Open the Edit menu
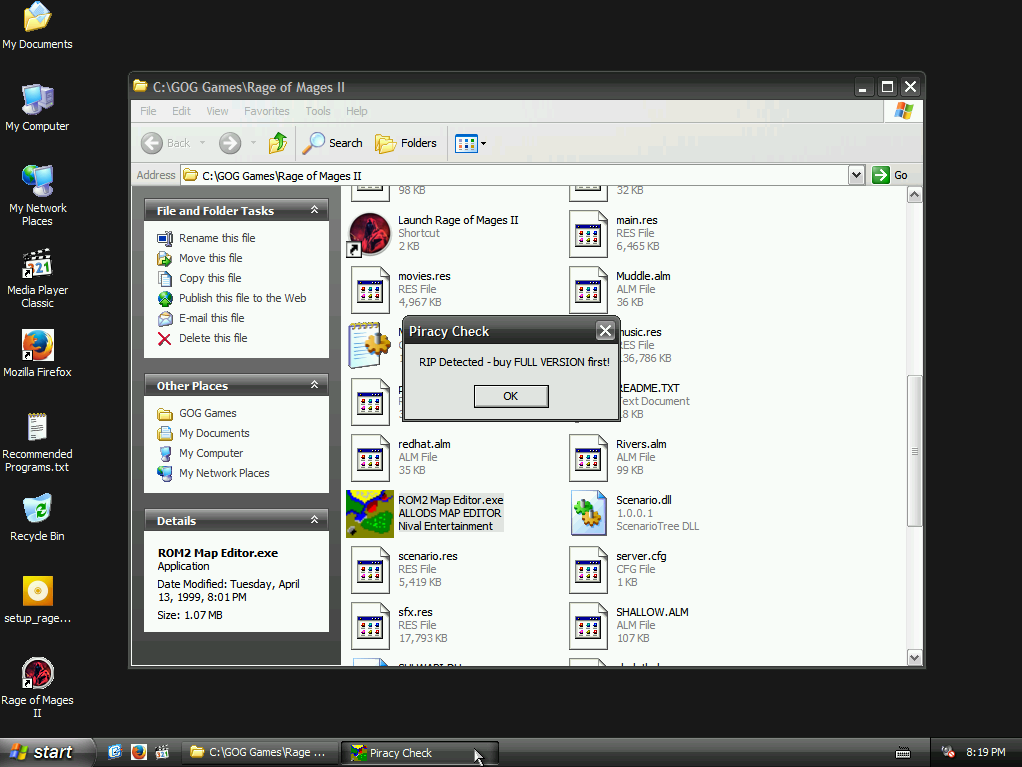The image size is (1022, 767). (181, 111)
